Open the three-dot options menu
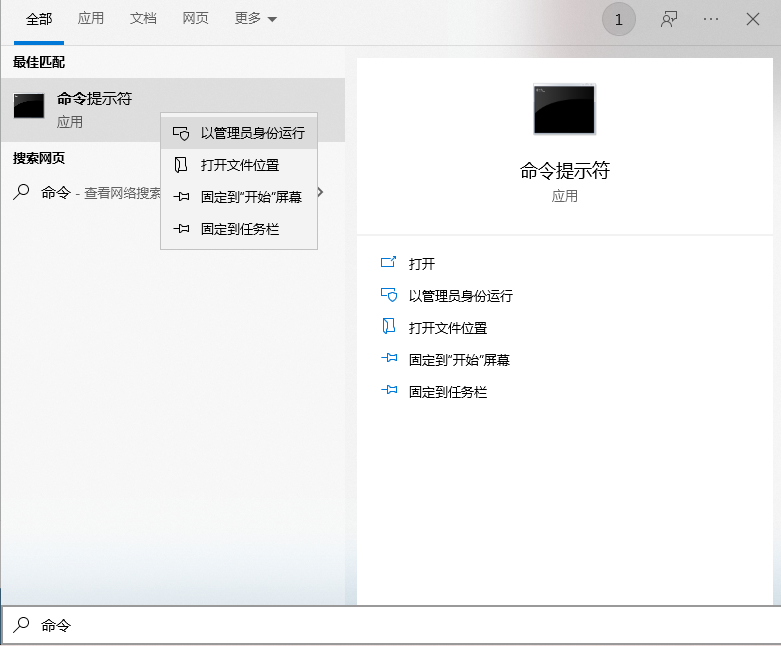The width and height of the screenshot is (781, 646). pos(711,19)
